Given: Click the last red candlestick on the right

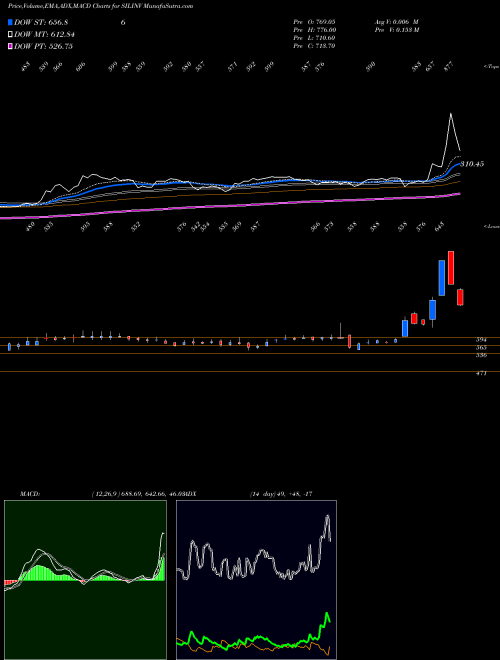Looking at the screenshot, I should pos(460,297).
